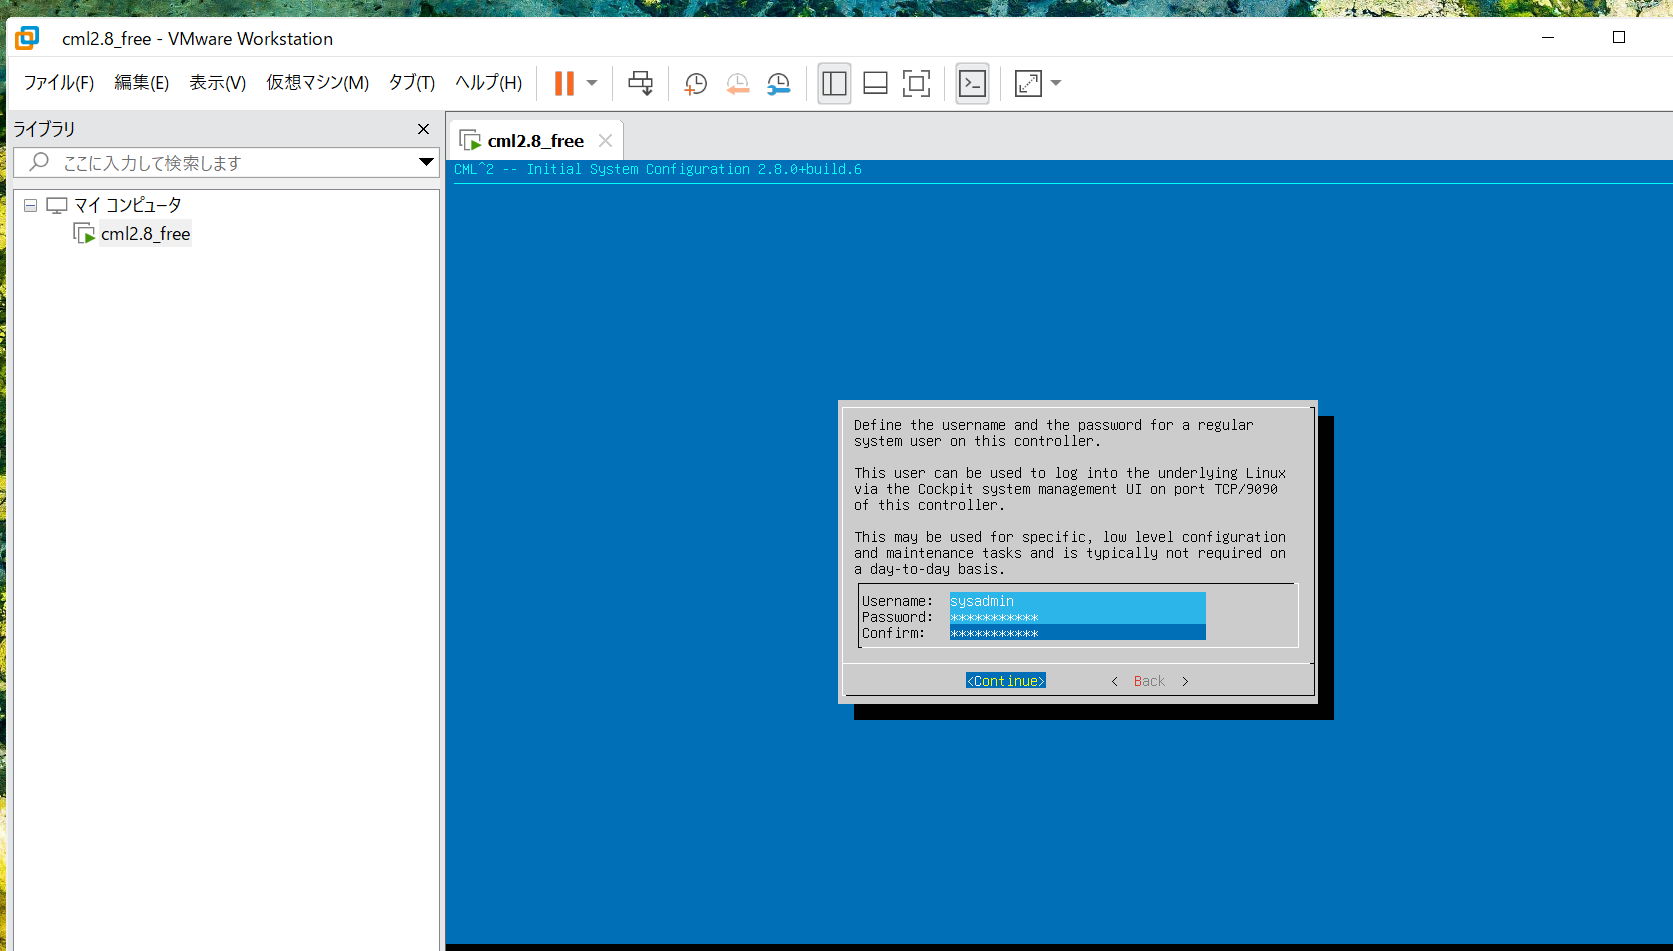Screen dimensions: 1673x951
Task: Close the cml2.8_free tab
Action: pyautogui.click(x=605, y=141)
